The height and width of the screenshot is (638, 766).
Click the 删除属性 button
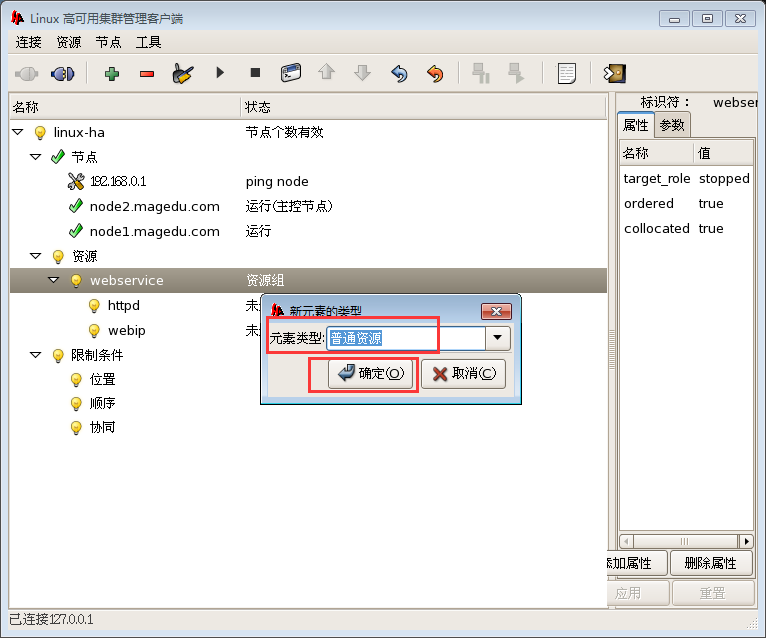coord(711,564)
